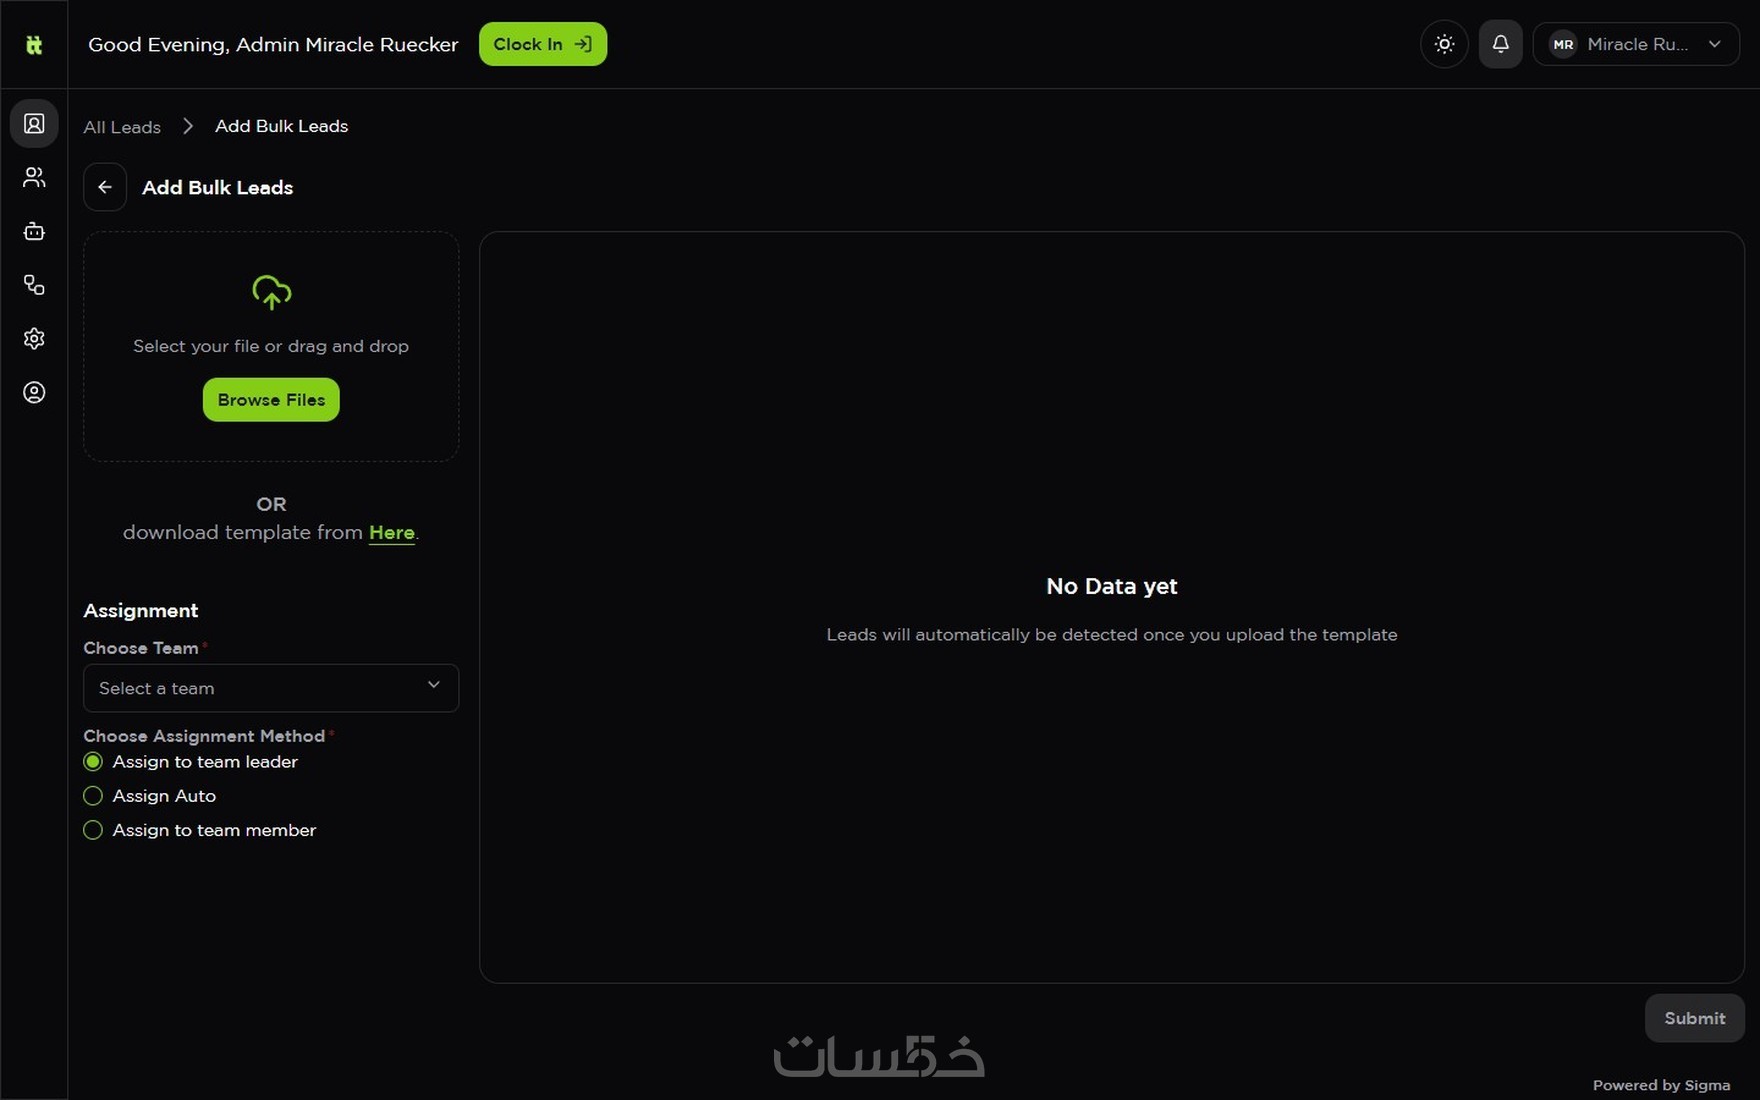Navigate to All Leads breadcrumb

point(122,127)
